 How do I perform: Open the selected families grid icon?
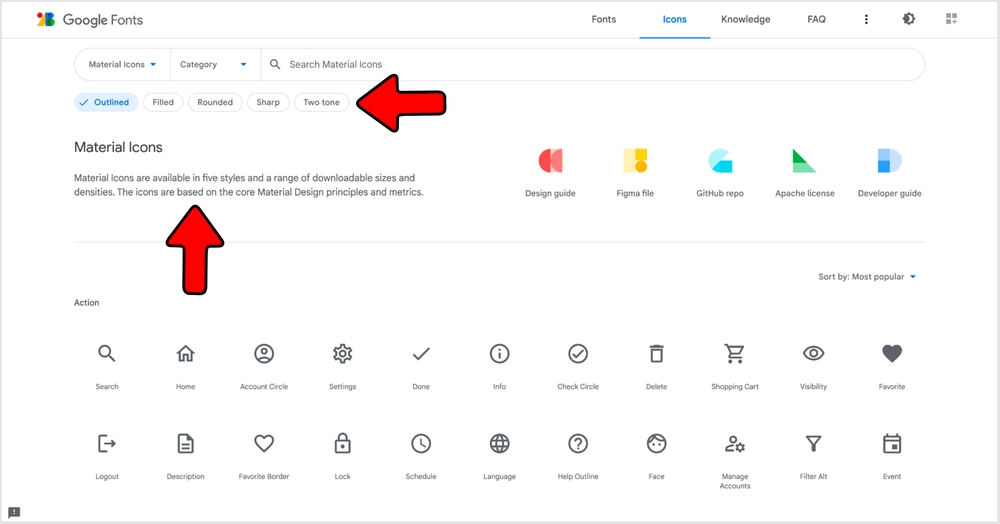coord(951,19)
